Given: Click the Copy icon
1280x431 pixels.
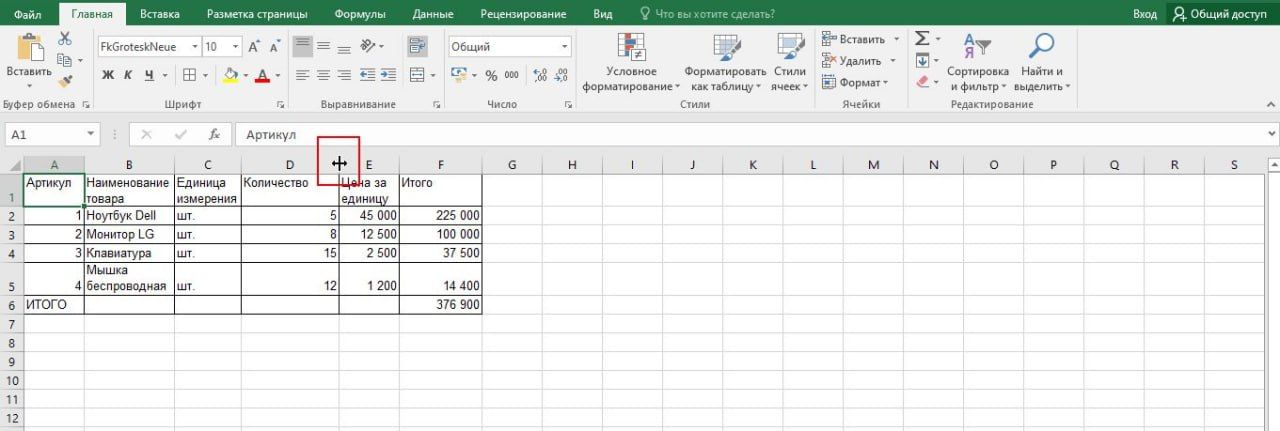Looking at the screenshot, I should tap(65, 60).
